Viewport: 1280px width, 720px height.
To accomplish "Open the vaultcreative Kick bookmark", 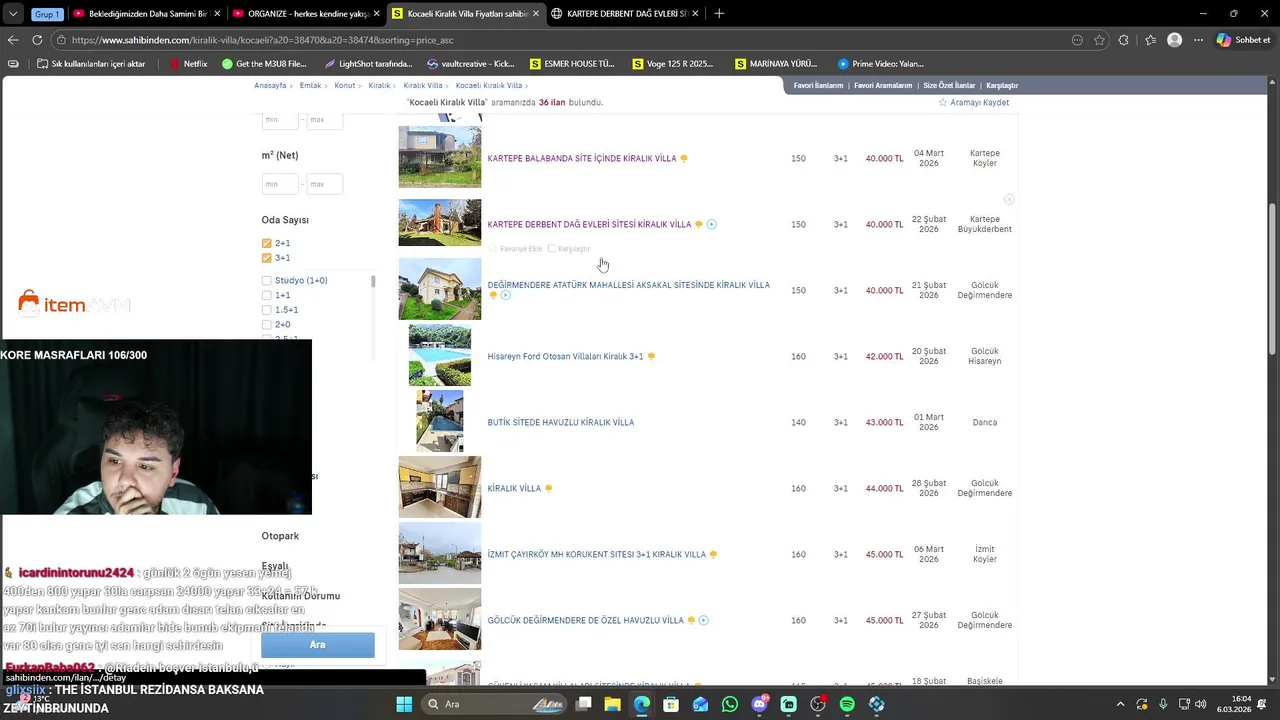I will 470,64.
